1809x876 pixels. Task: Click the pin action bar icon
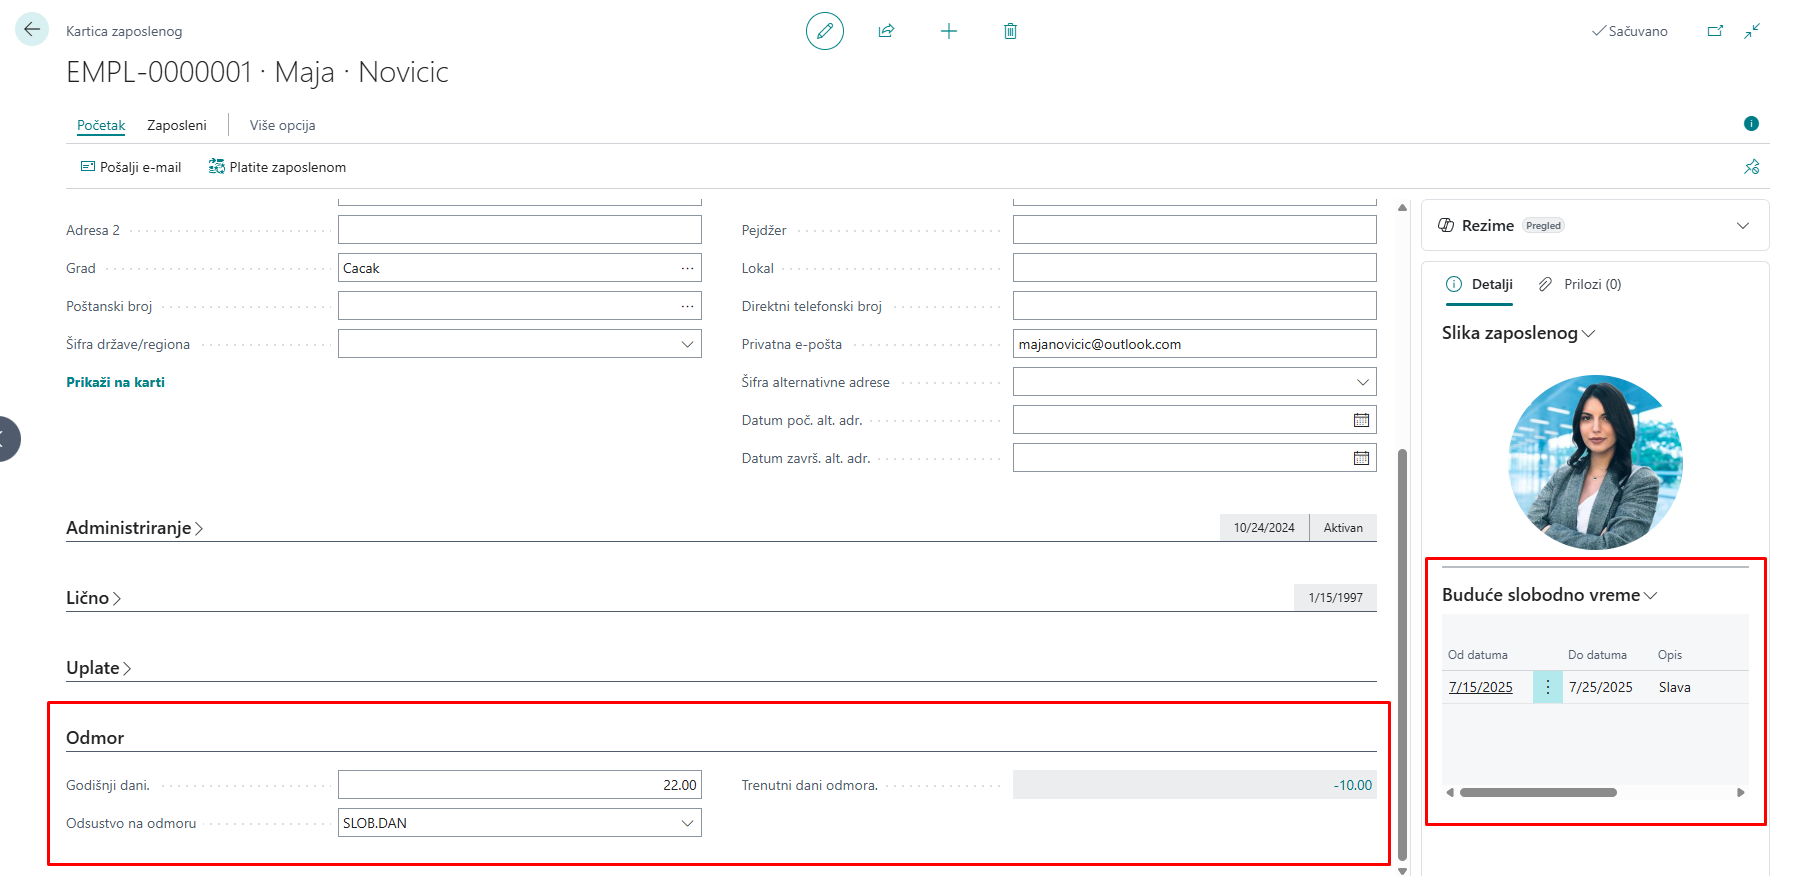[1752, 167]
